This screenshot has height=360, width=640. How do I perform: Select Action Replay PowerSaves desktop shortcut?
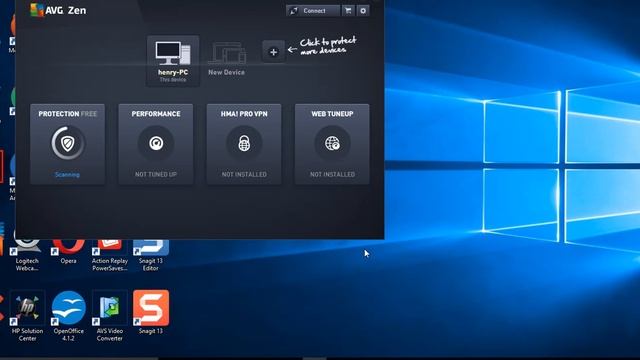(109, 256)
